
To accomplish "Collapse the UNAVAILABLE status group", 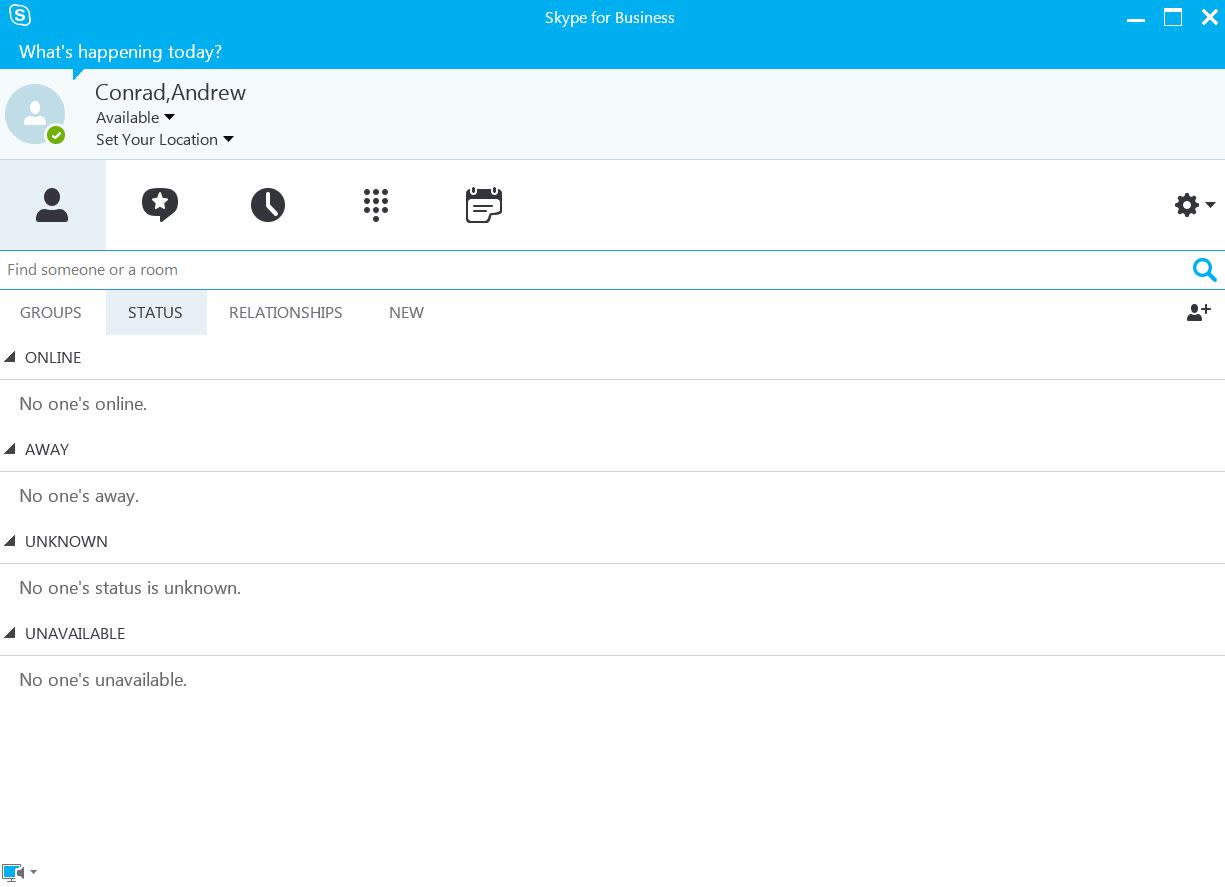I will (x=10, y=632).
